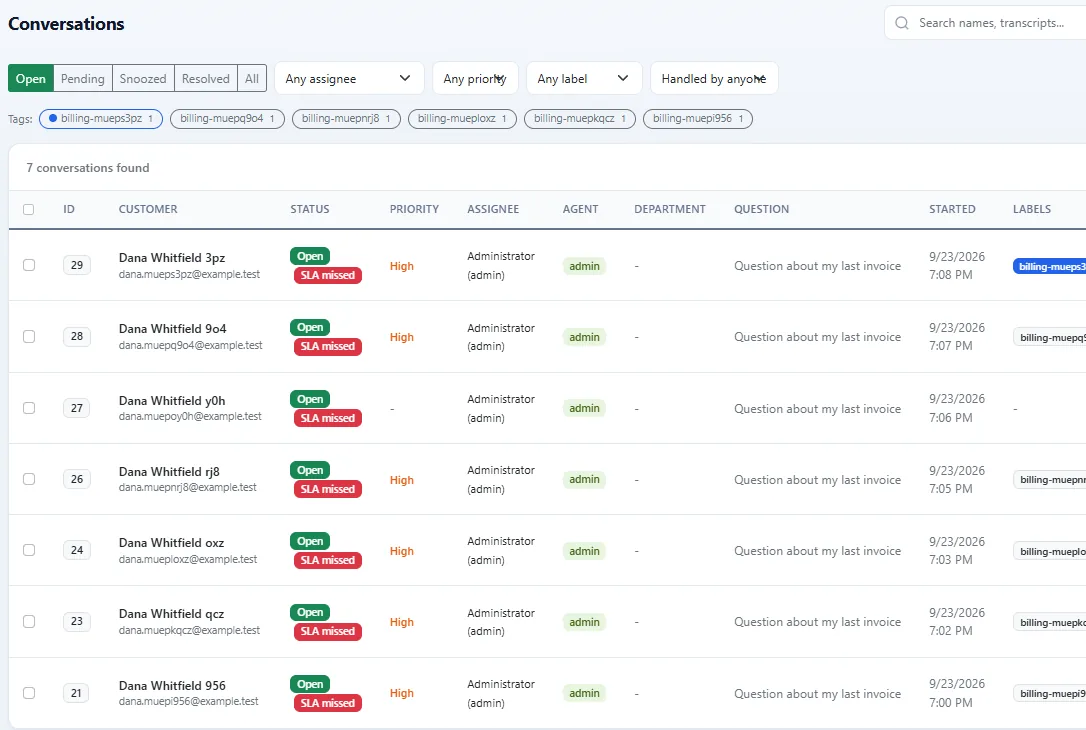Select the billing-muepi956 tag filter

(x=697, y=118)
